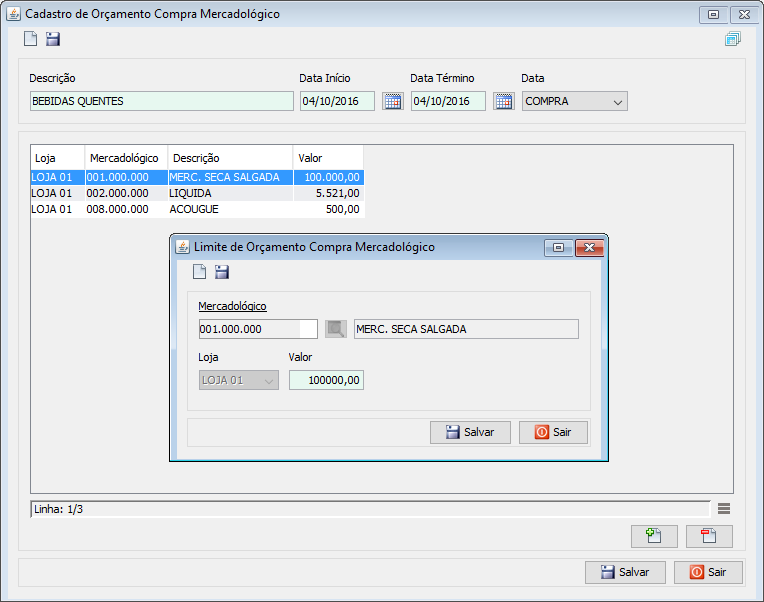Click Salvar button in Limite dialog
This screenshot has width=764, height=602.
[470, 433]
